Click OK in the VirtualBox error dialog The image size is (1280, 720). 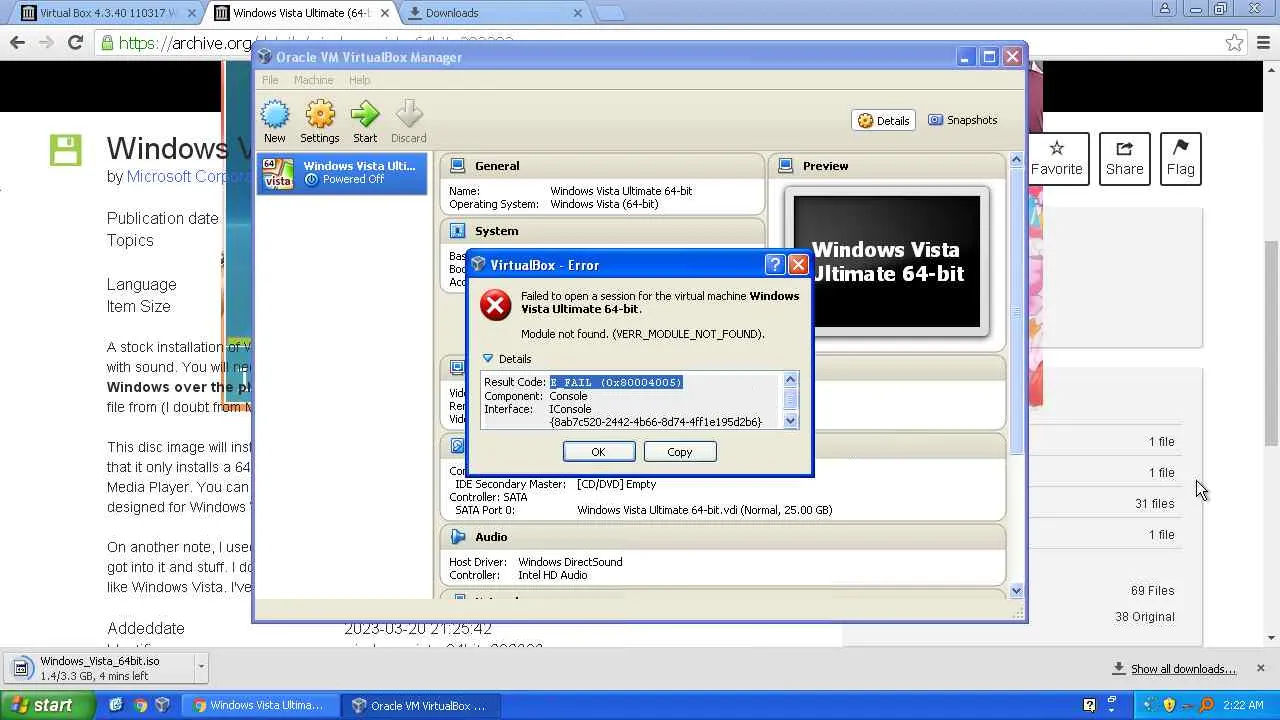(598, 452)
